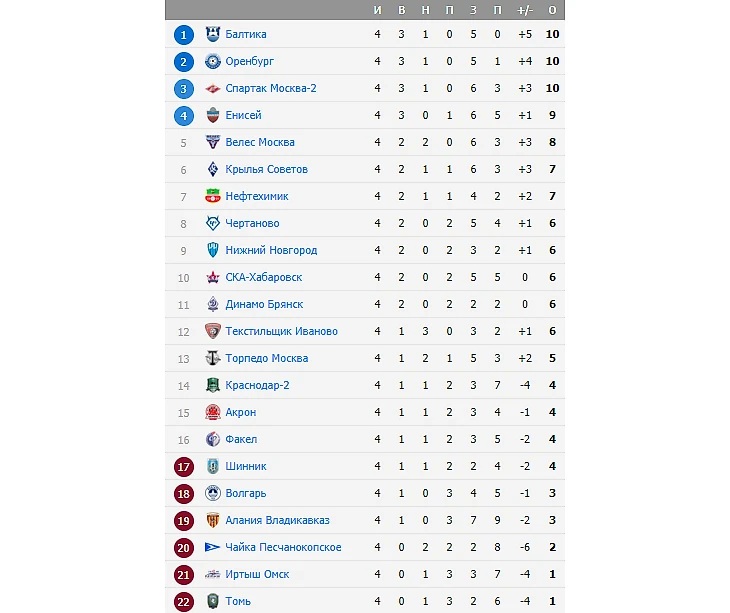The image size is (730, 613).
Task: Follow the Нижний Новгород team link
Action: 271,250
